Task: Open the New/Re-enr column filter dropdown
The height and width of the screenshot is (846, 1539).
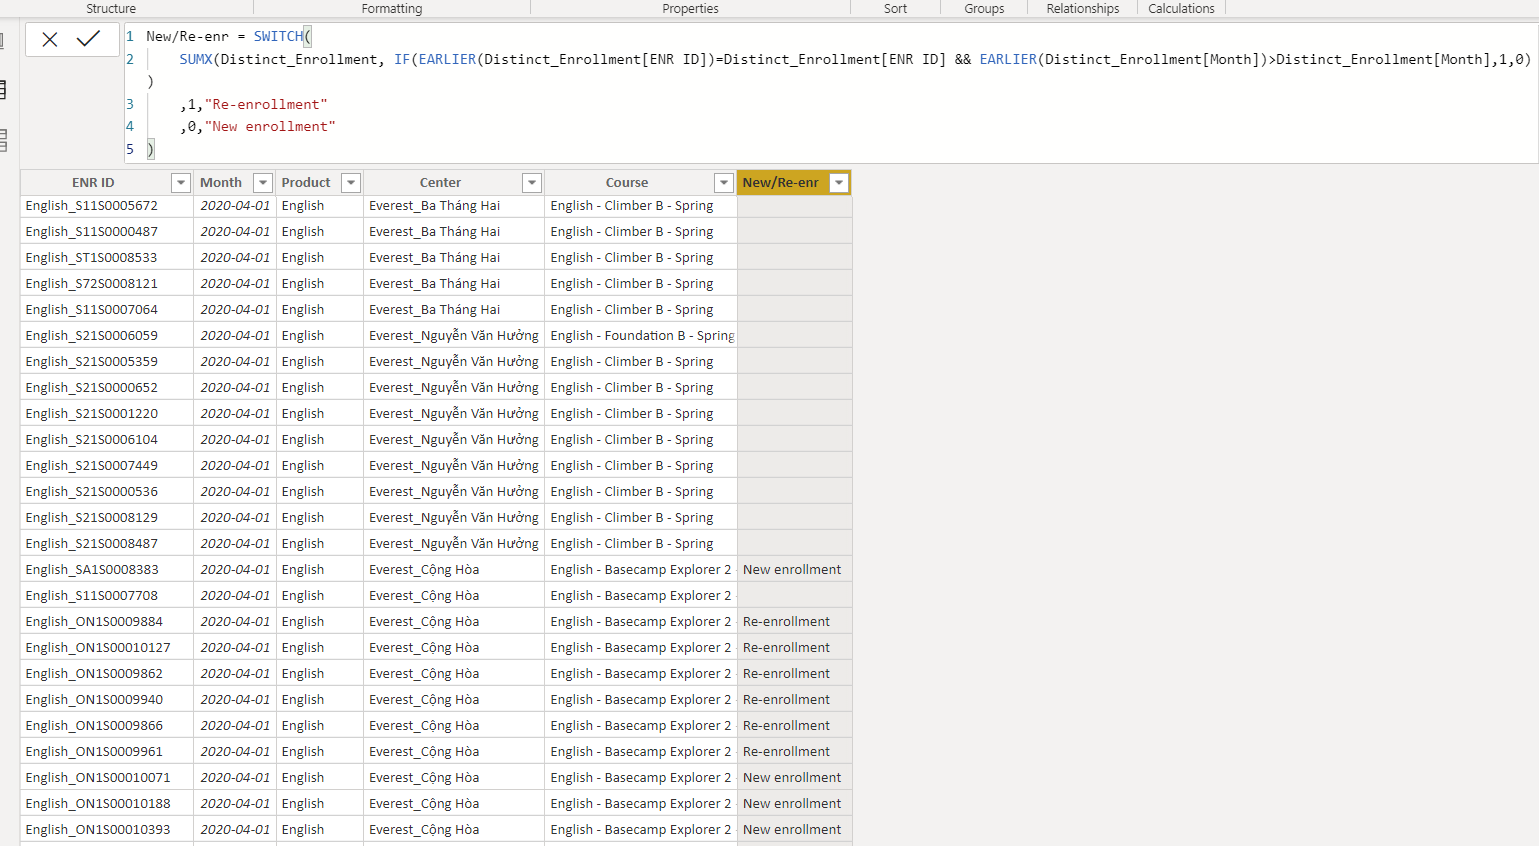Action: (839, 183)
